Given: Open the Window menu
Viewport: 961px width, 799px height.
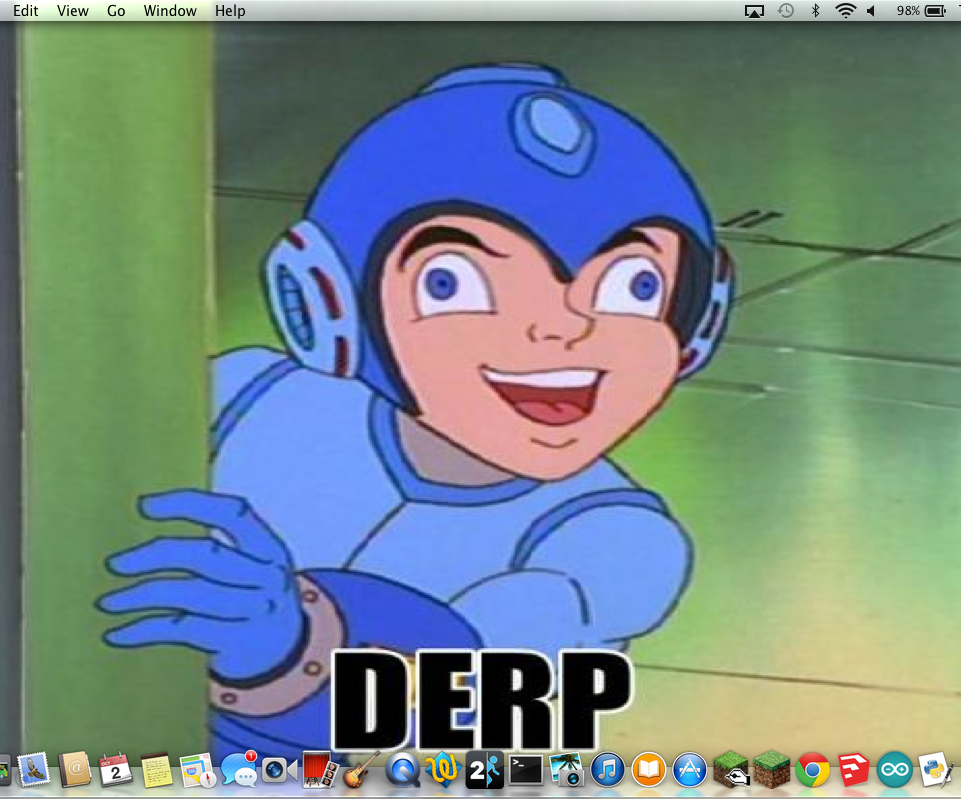Looking at the screenshot, I should (170, 10).
